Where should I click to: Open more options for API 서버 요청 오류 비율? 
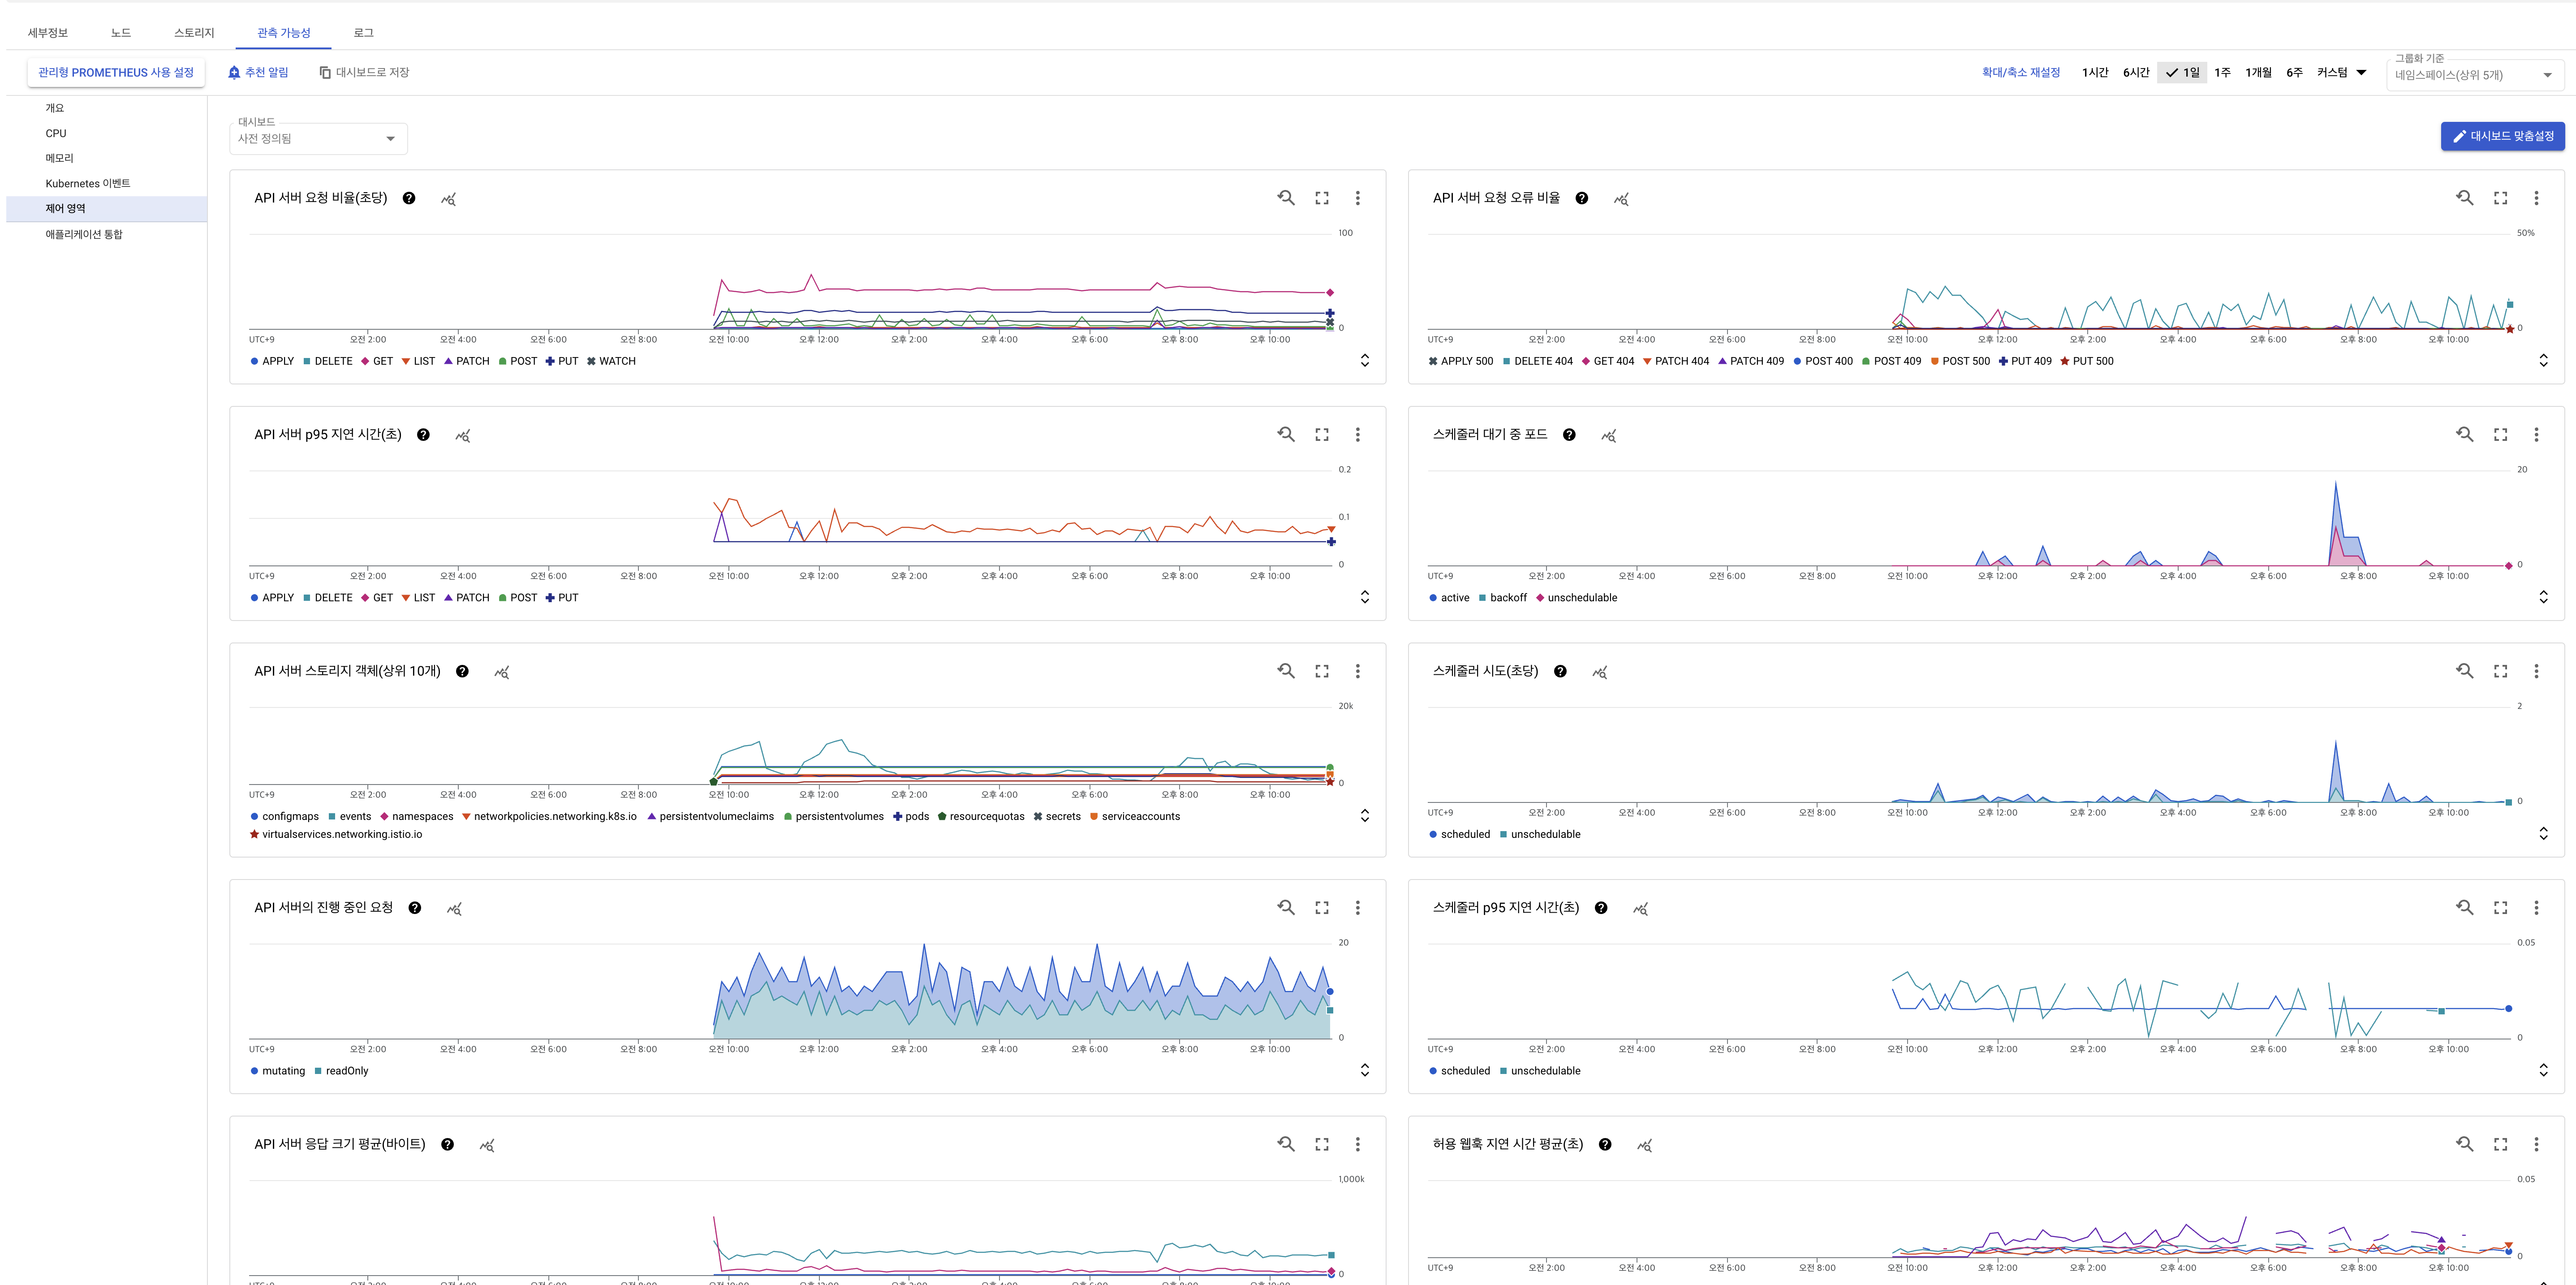click(2536, 198)
